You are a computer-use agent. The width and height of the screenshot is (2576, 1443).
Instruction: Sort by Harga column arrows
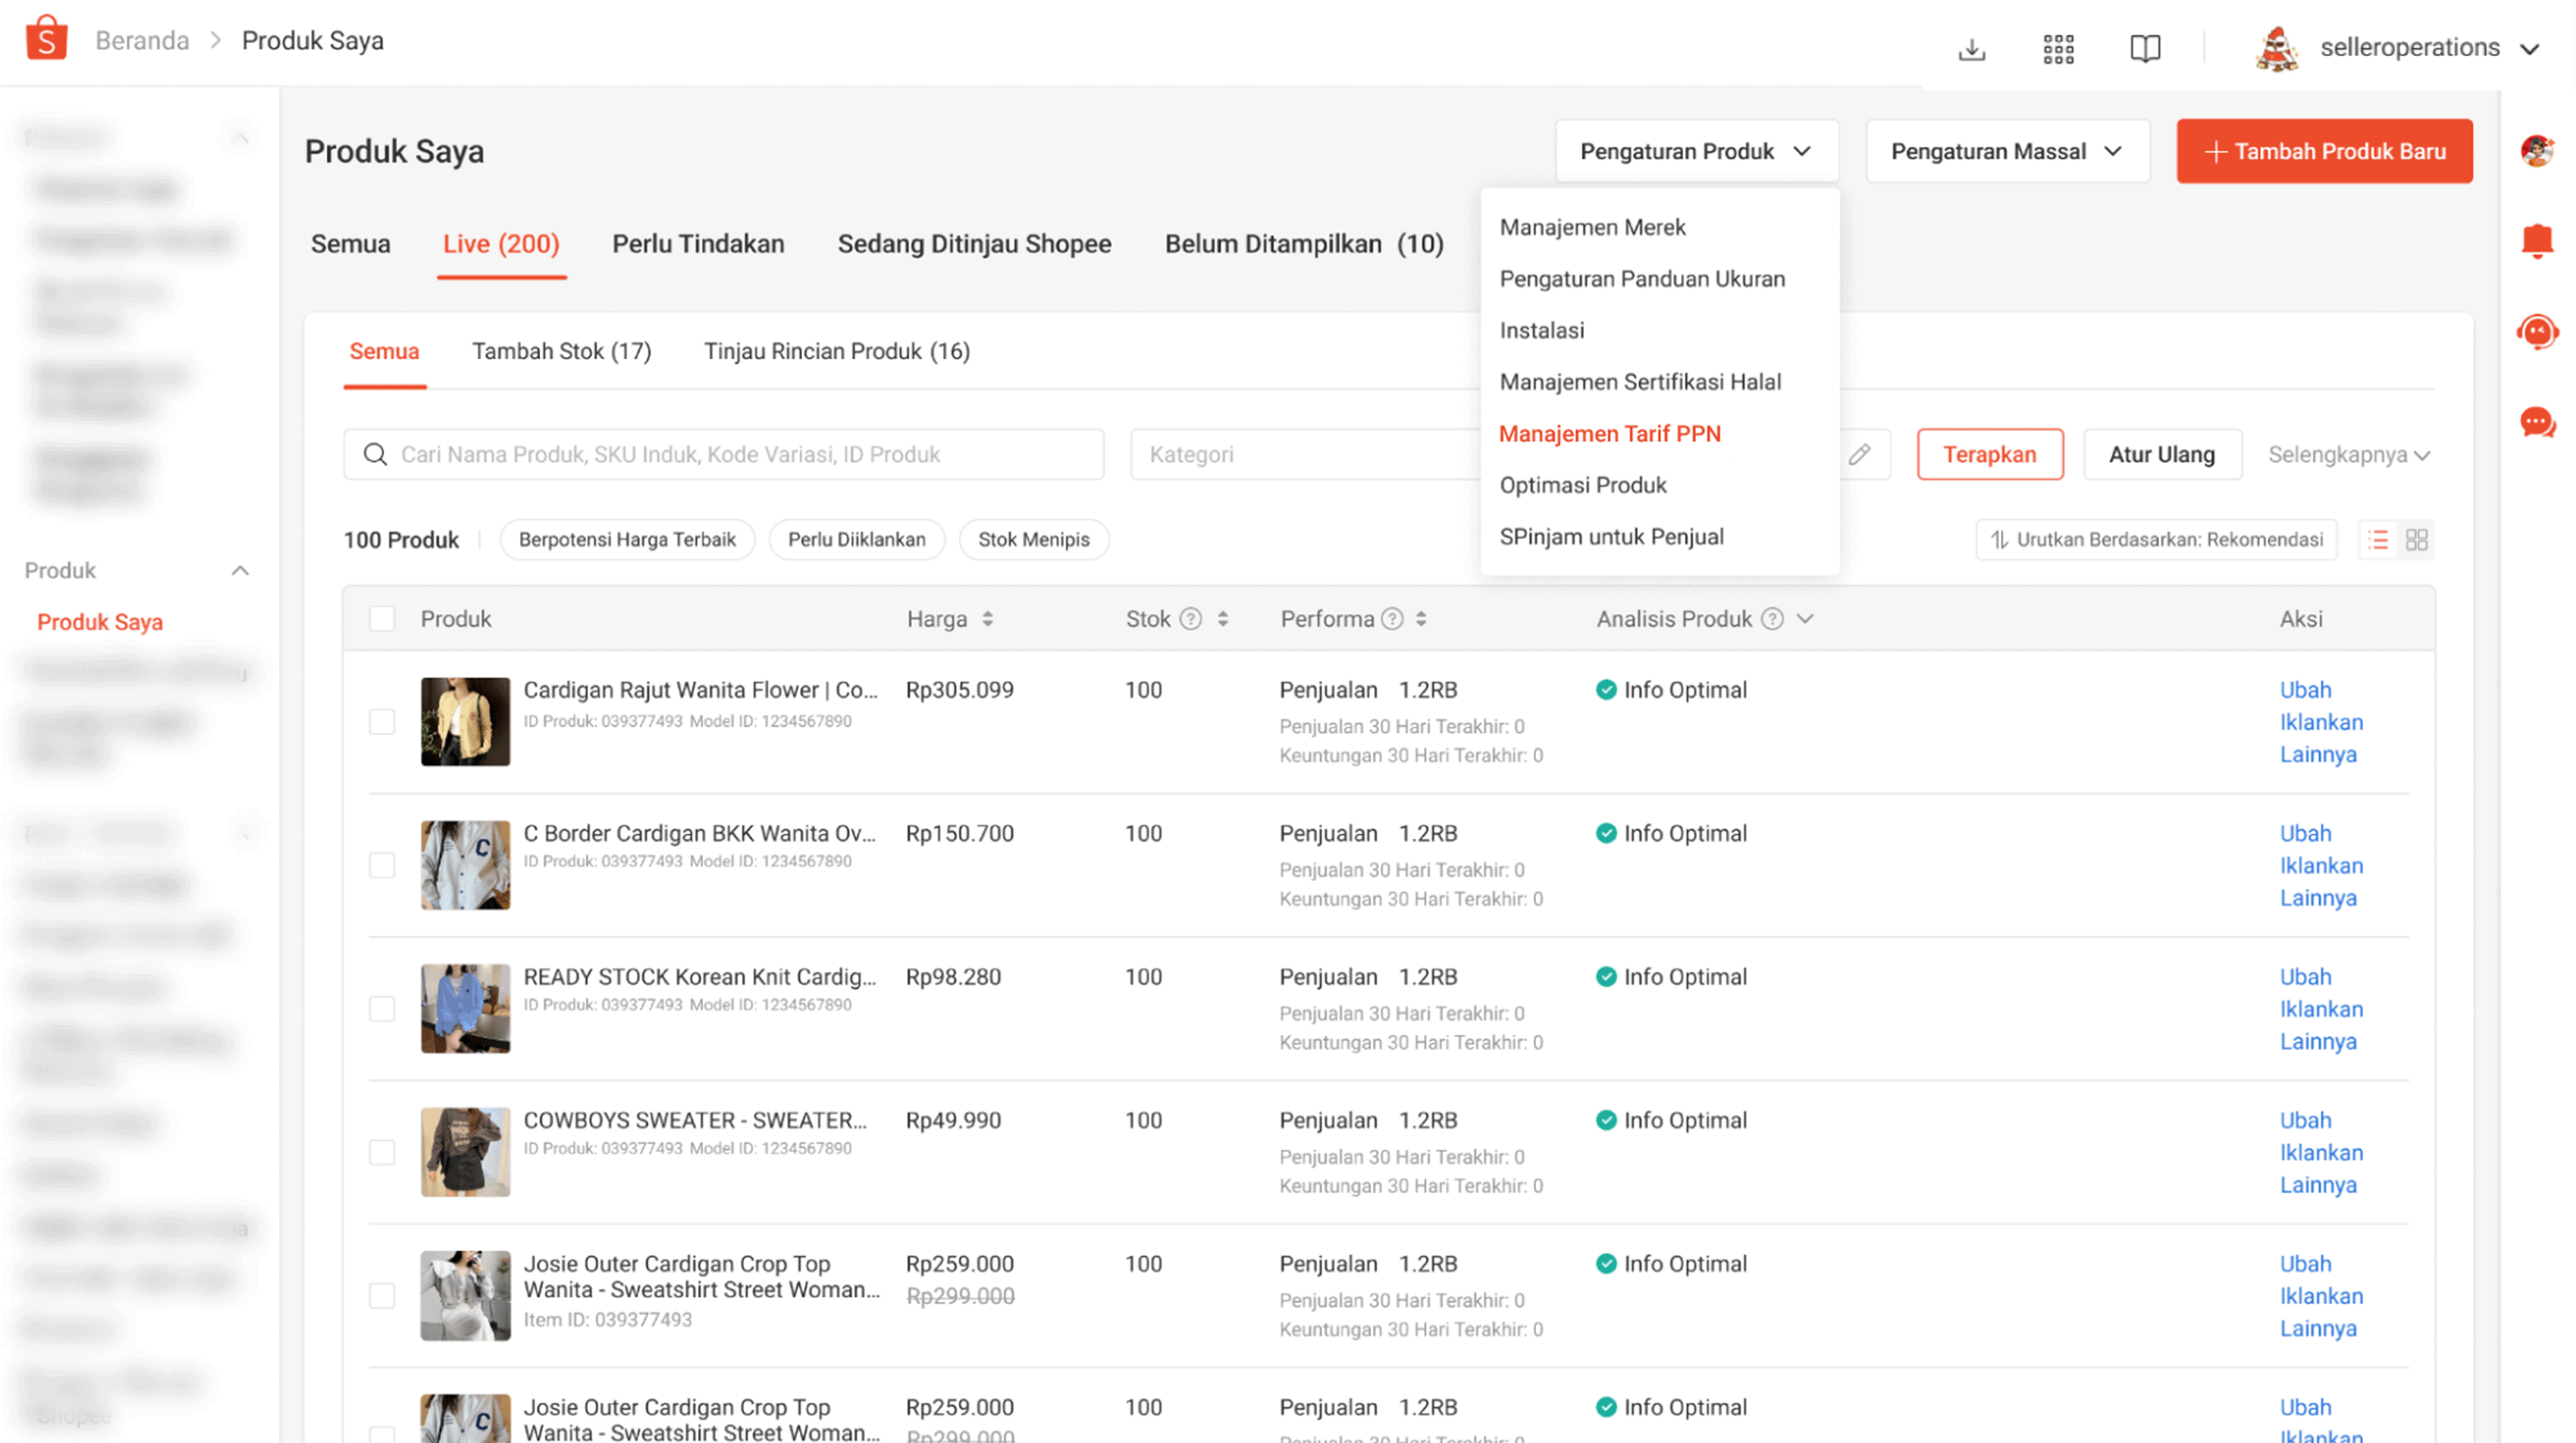(987, 619)
